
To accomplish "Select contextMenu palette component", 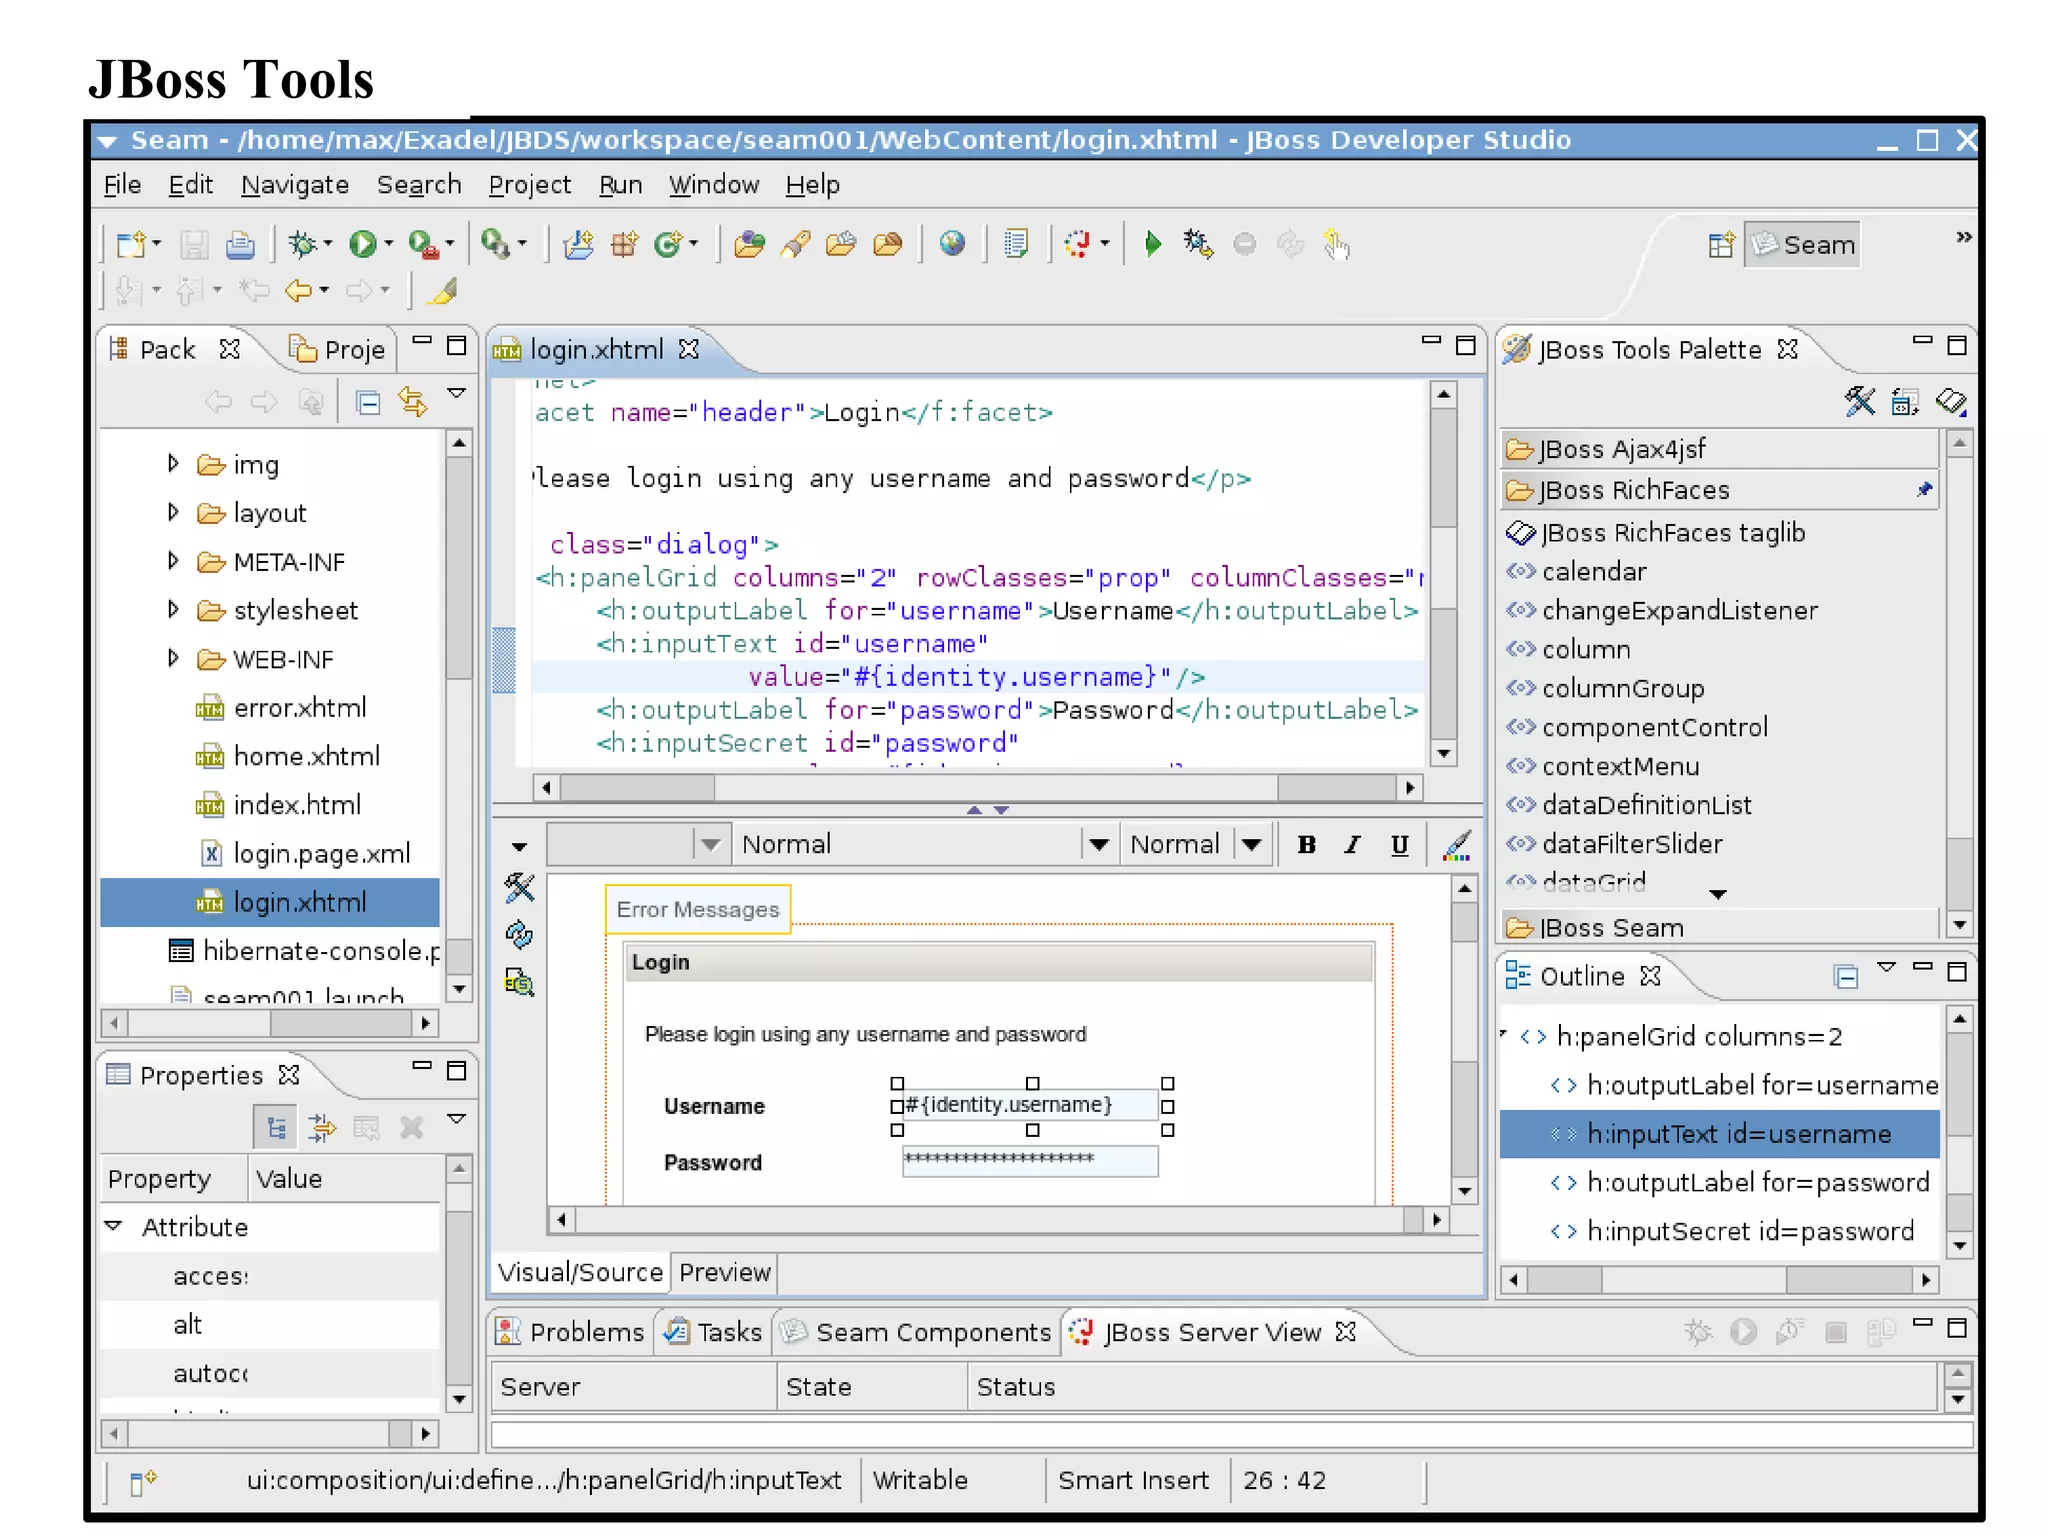I will pos(1620,766).
